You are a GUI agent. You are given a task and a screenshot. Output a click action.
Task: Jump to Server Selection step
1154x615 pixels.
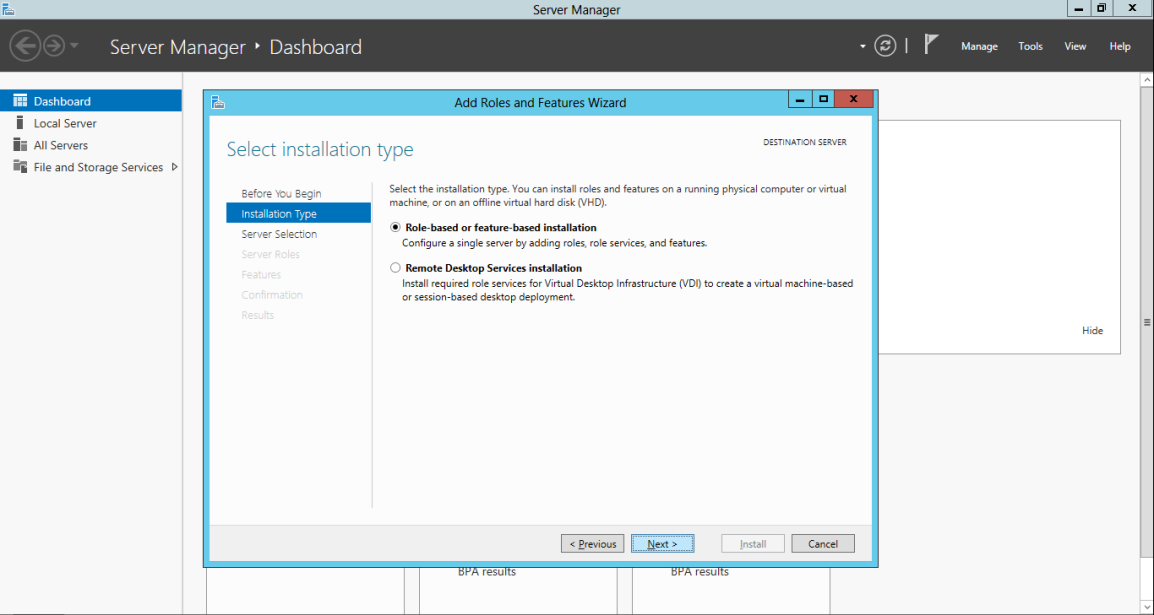[x=279, y=234]
